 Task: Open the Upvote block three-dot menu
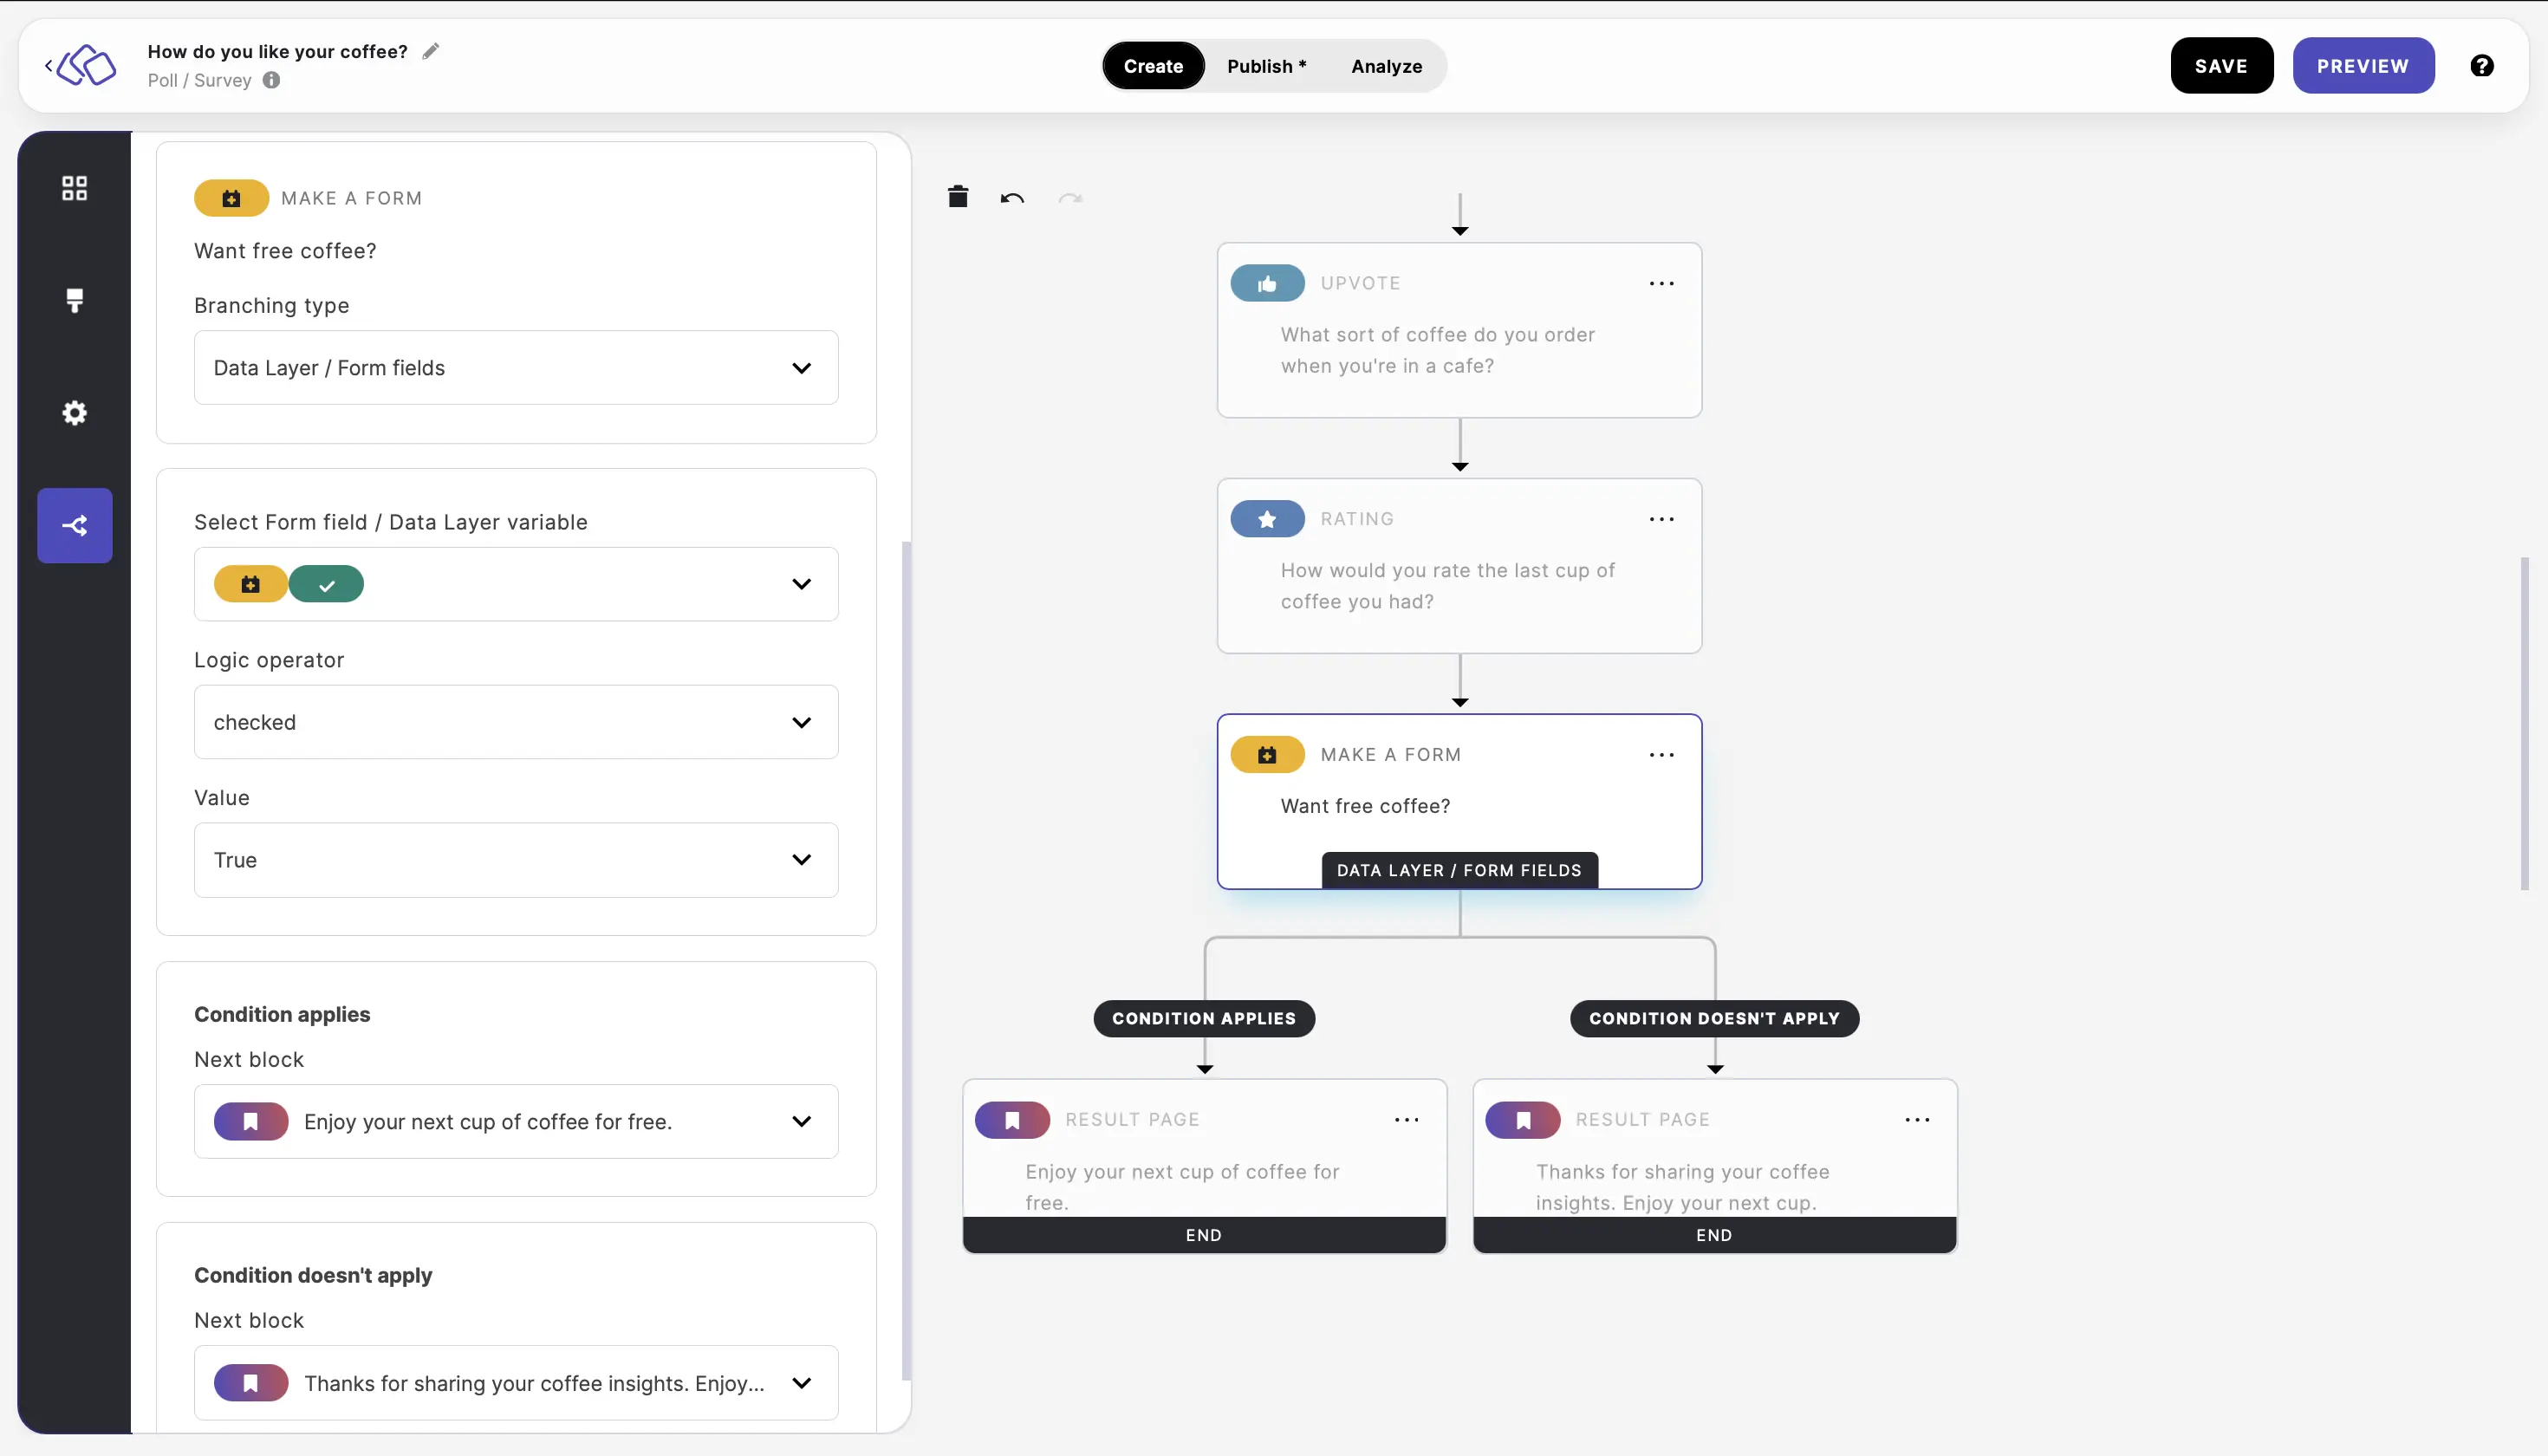[x=1662, y=284]
